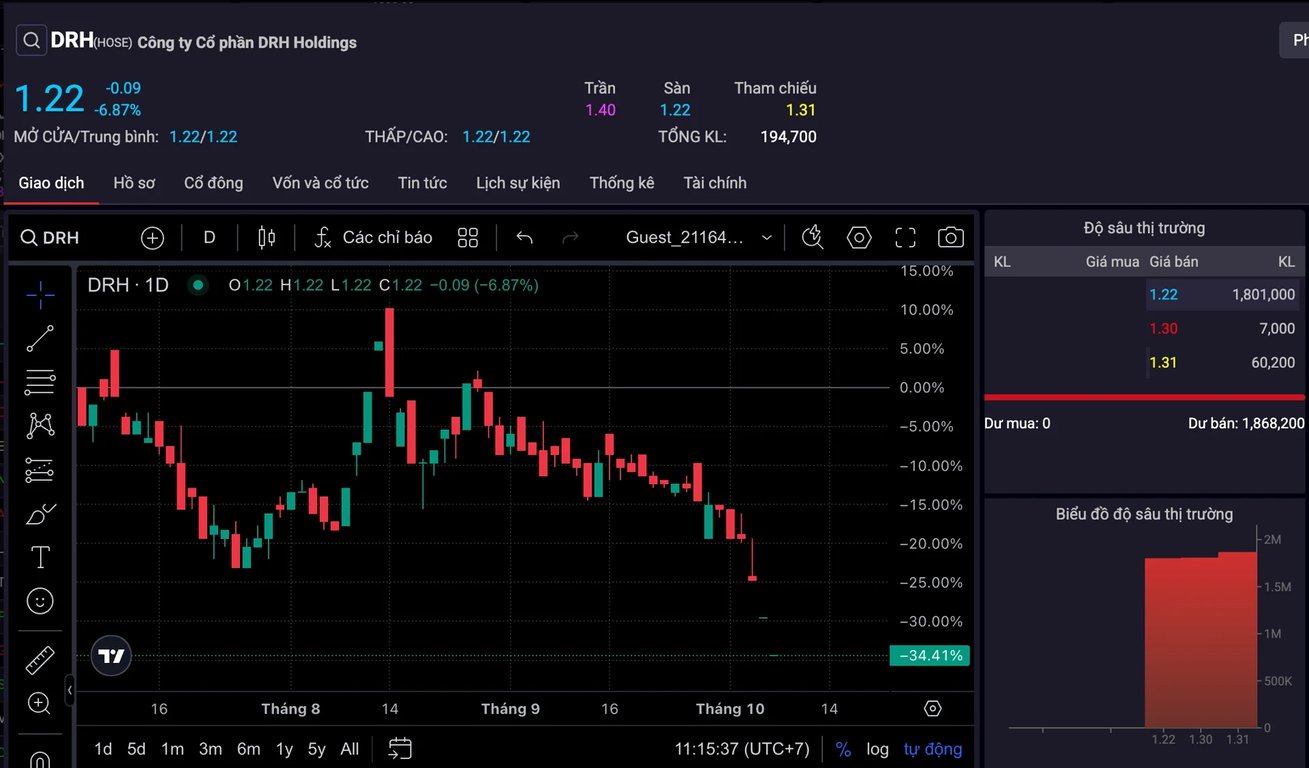Open candlestick chart type selector
This screenshot has width=1309, height=768.
coord(266,238)
